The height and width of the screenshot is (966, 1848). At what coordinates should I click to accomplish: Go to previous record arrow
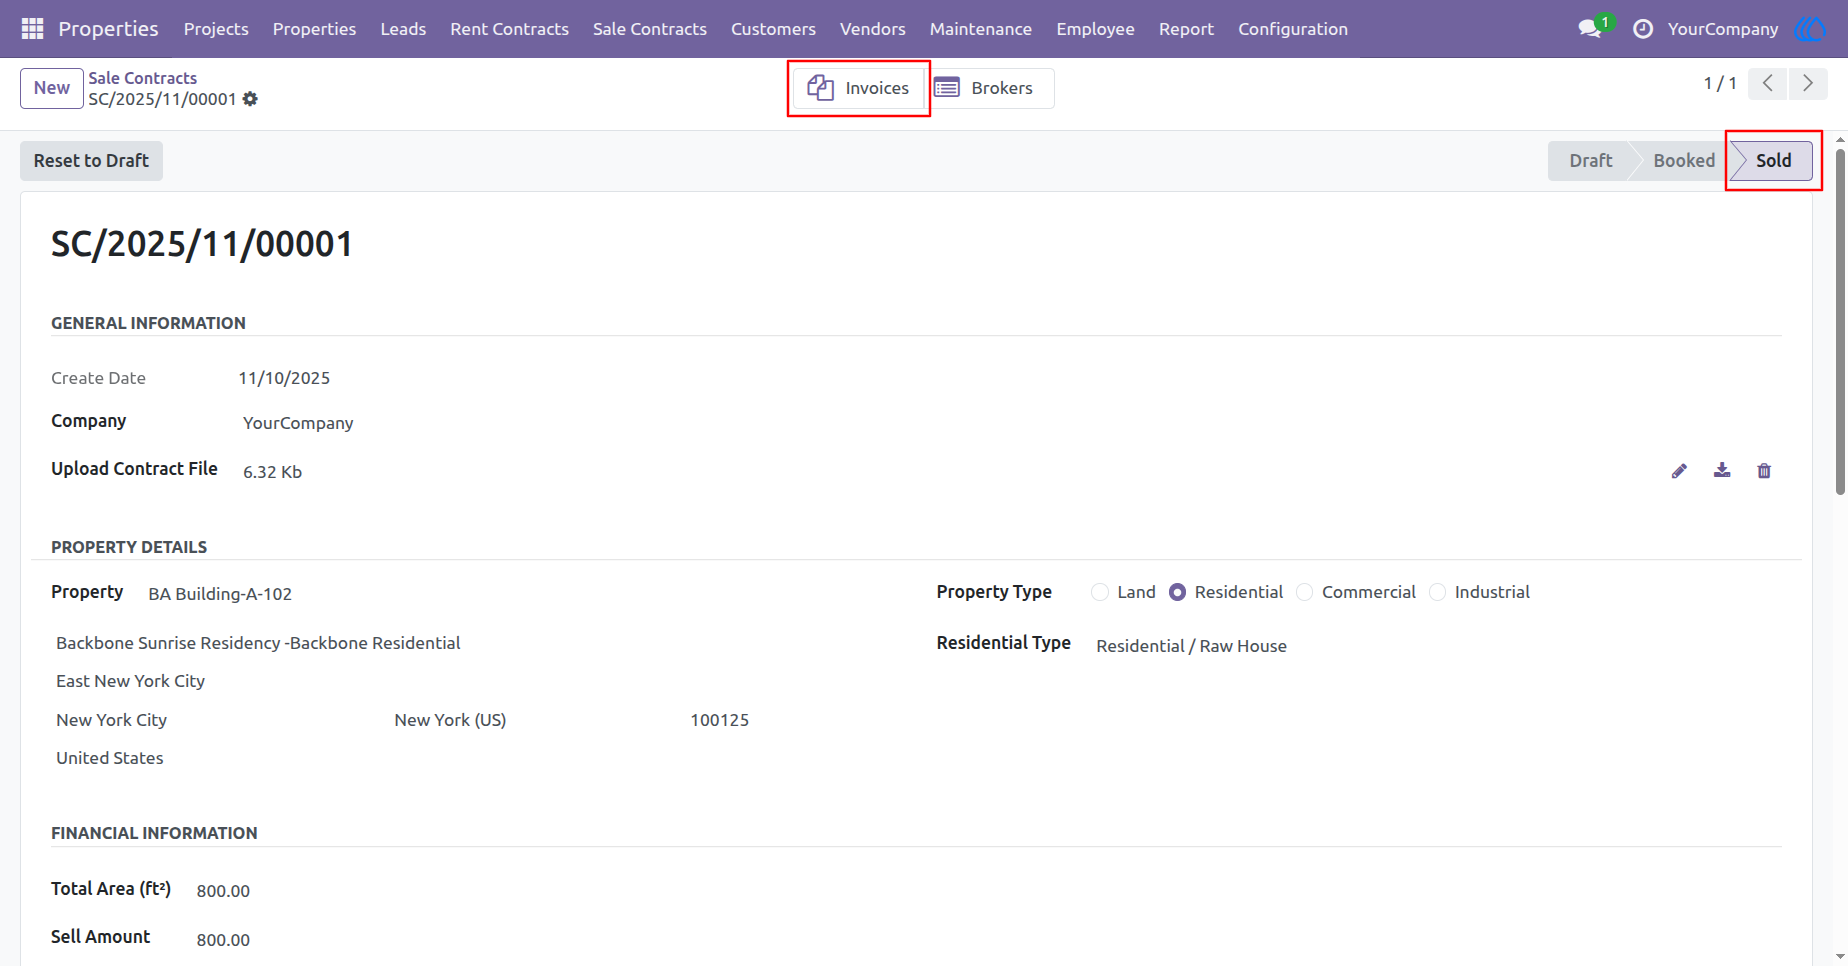coord(1768,84)
